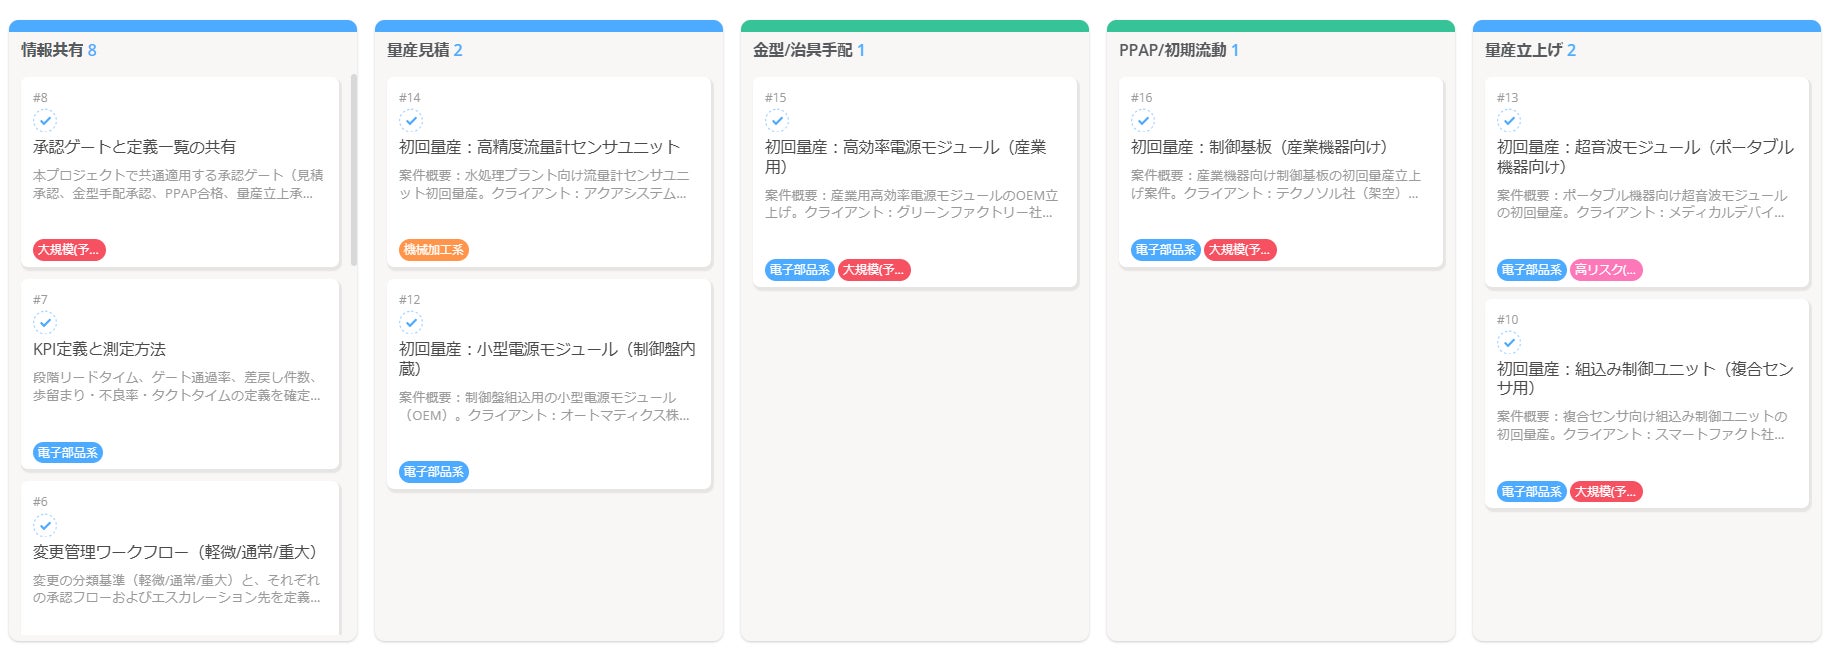The width and height of the screenshot is (1836, 653).
Task: Click the pink 高リスク tag on card #13
Action: [x=1606, y=270]
